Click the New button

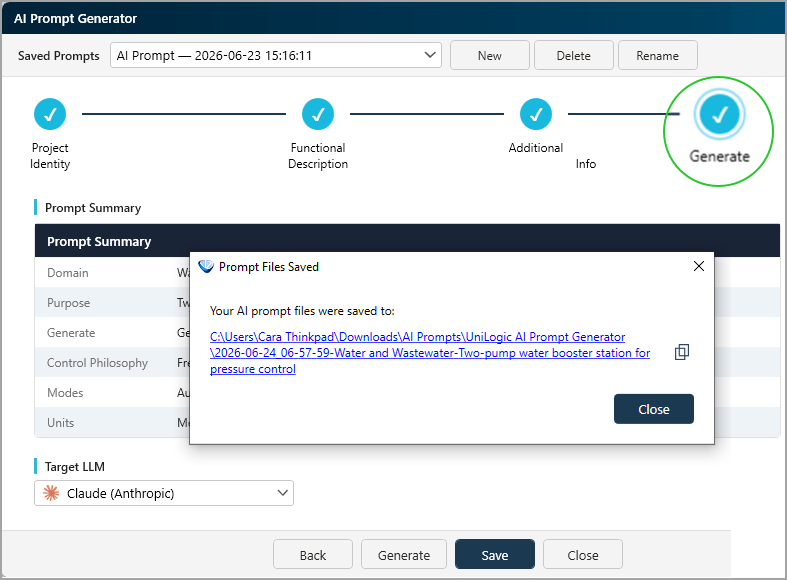(489, 55)
